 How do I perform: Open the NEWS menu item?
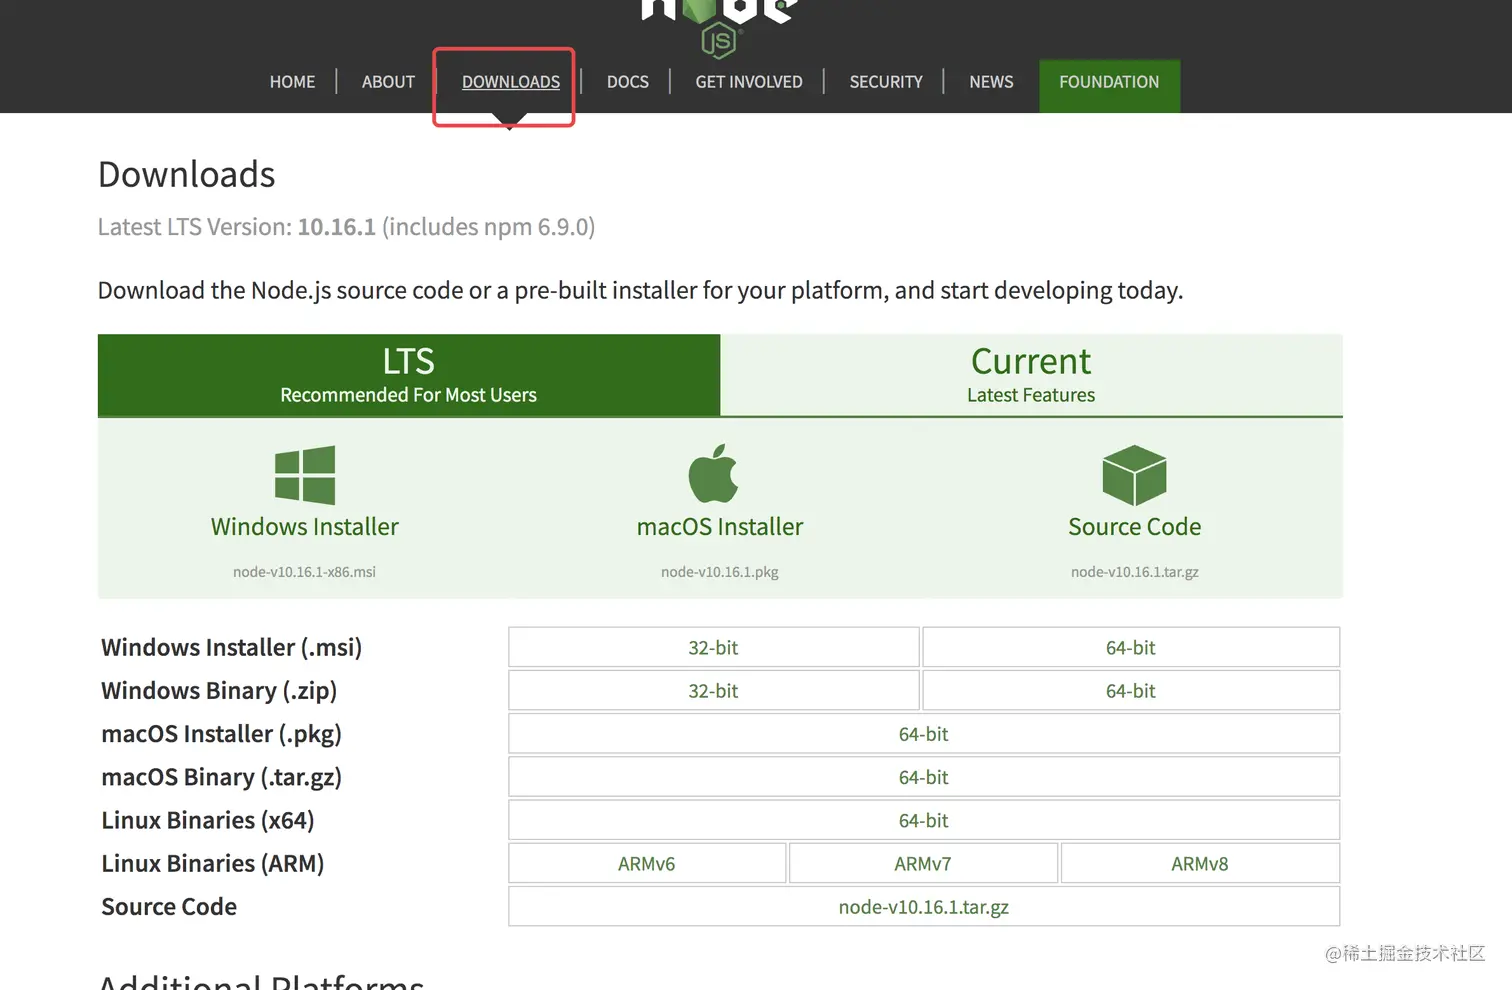pyautogui.click(x=991, y=82)
